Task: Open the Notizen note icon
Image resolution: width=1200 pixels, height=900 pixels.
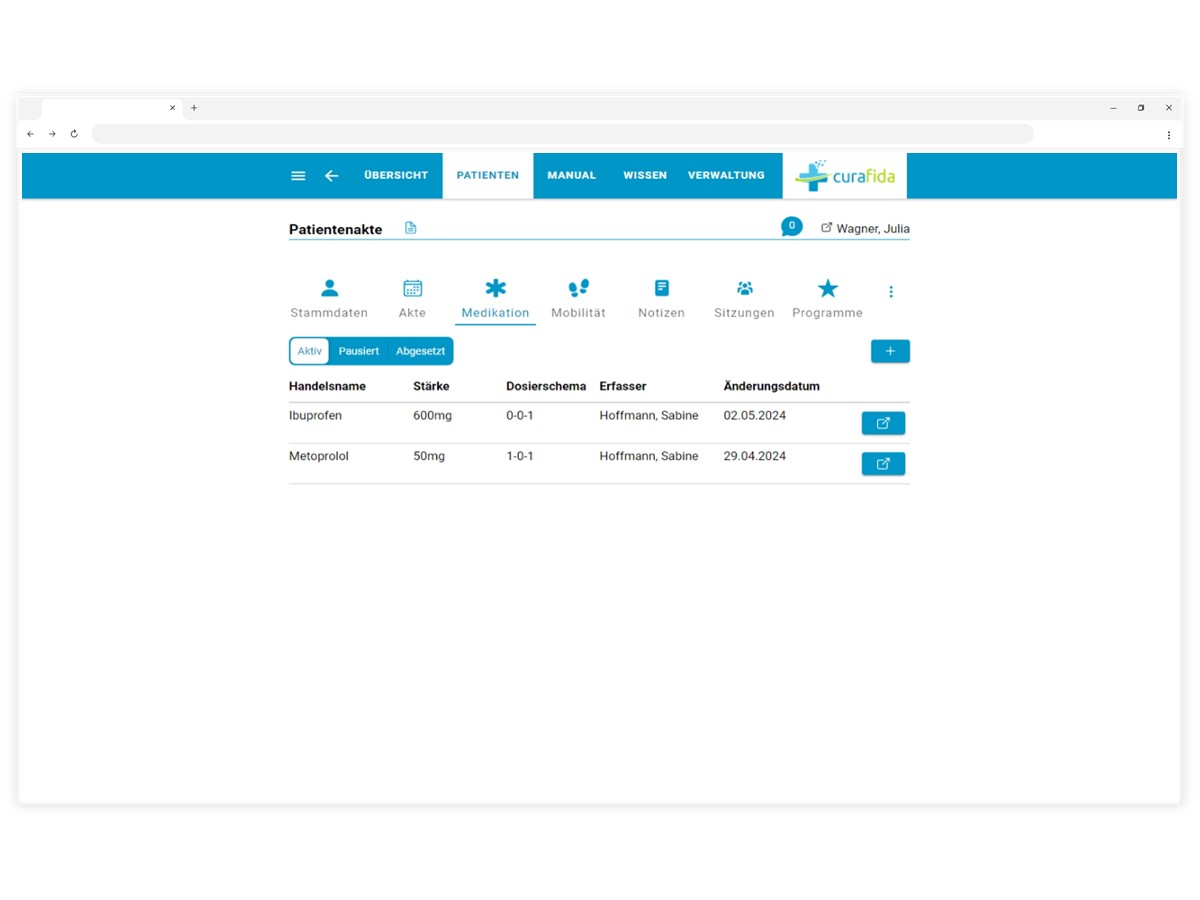Action: pyautogui.click(x=661, y=288)
